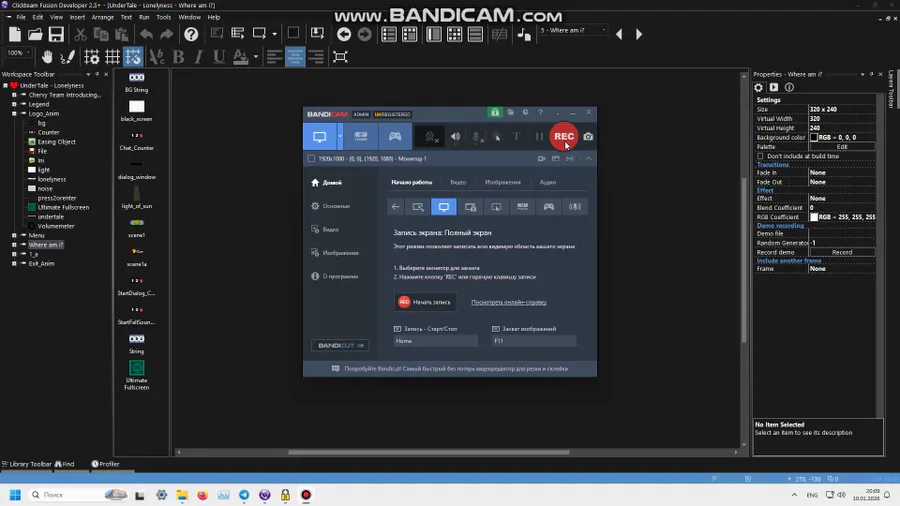
Task: Open the Insert menu
Action: (77, 17)
